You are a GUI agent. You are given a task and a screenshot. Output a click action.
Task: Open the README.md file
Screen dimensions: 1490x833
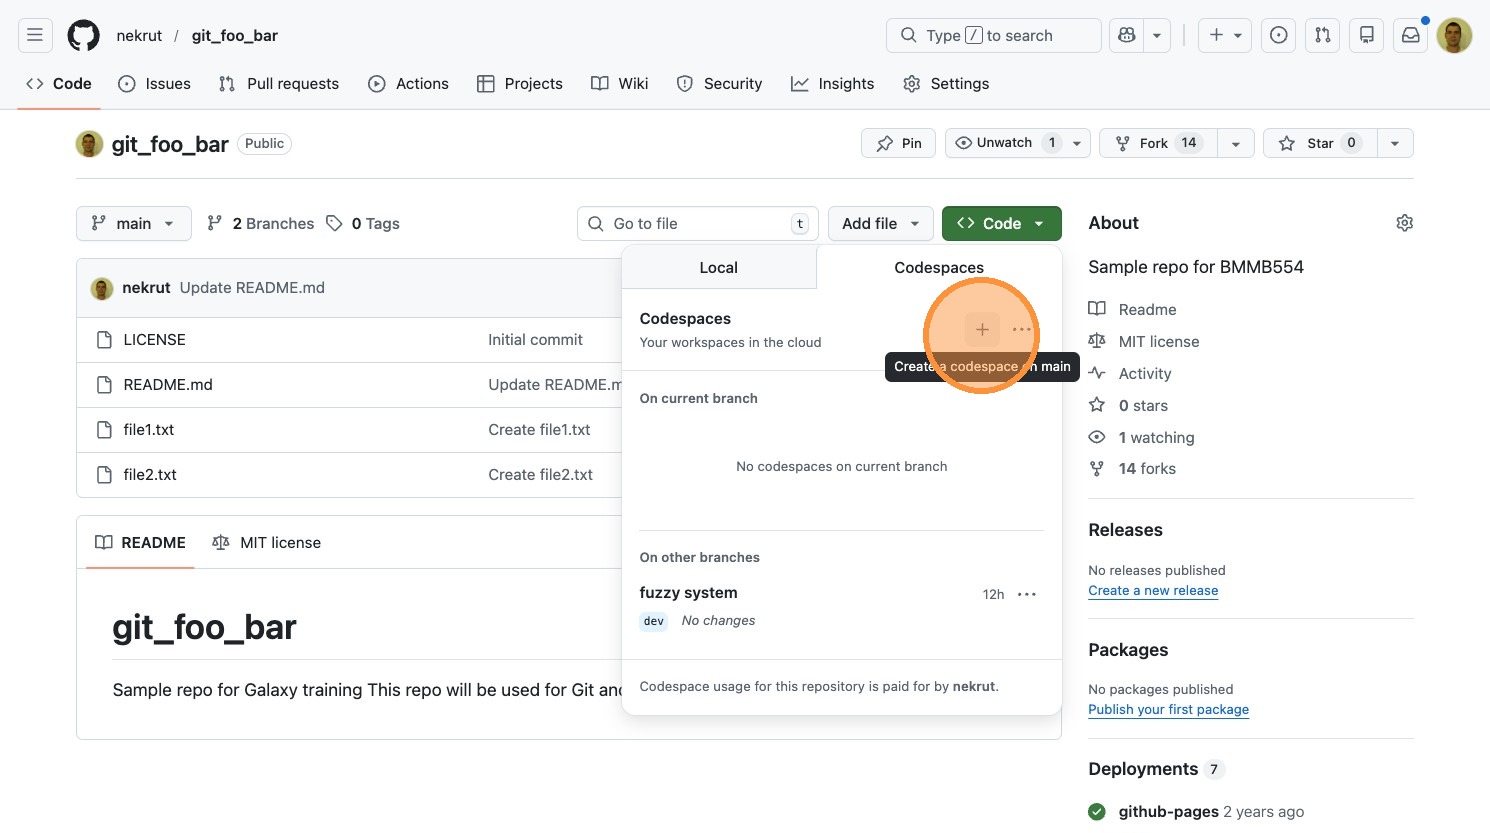168,385
